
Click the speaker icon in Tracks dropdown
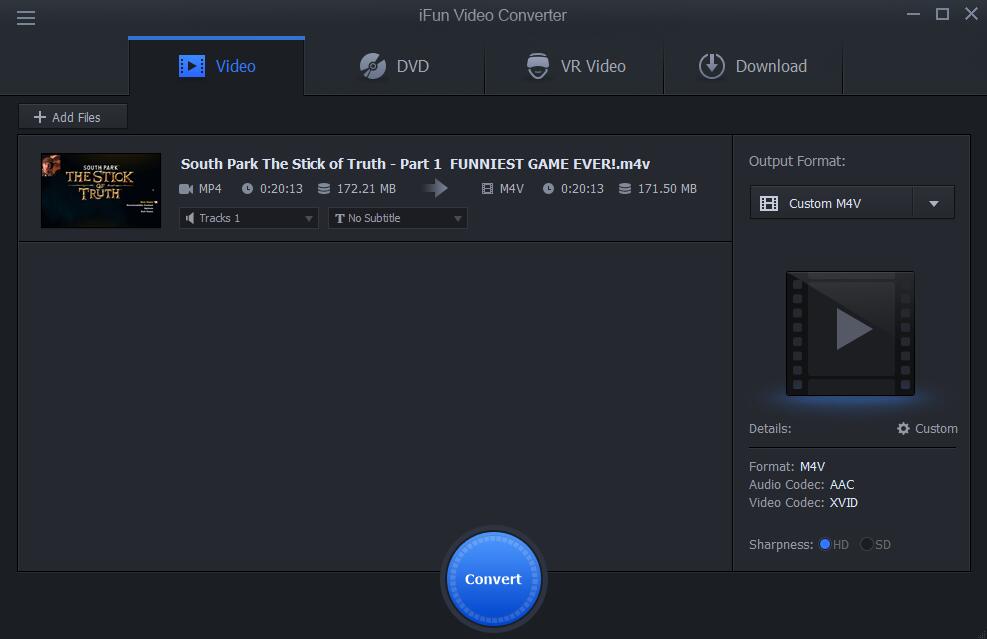(x=189, y=218)
